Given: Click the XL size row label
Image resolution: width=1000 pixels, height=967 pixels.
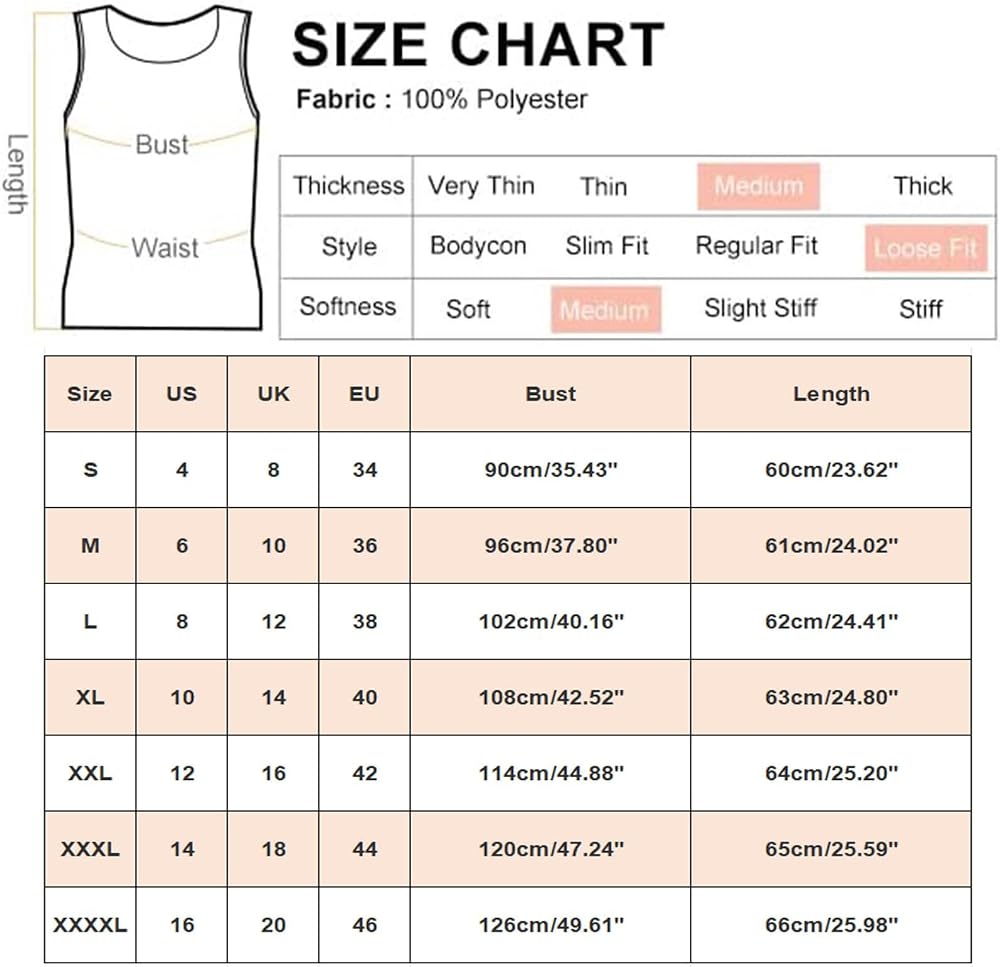Looking at the screenshot, I should tap(90, 697).
